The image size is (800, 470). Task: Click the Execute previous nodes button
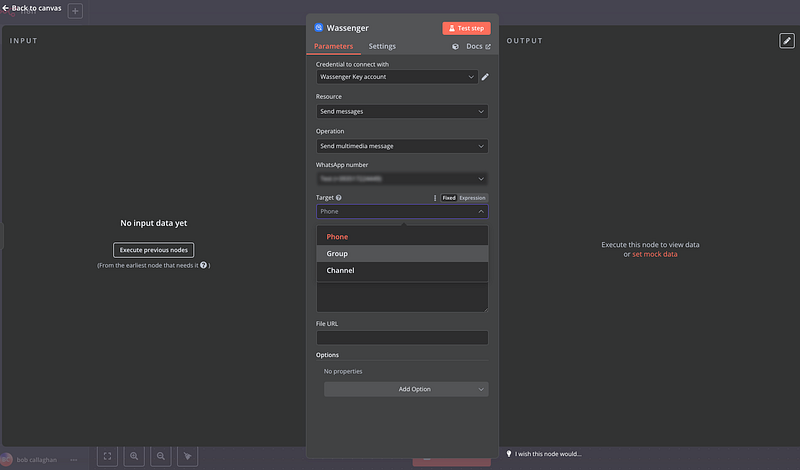tap(153, 249)
